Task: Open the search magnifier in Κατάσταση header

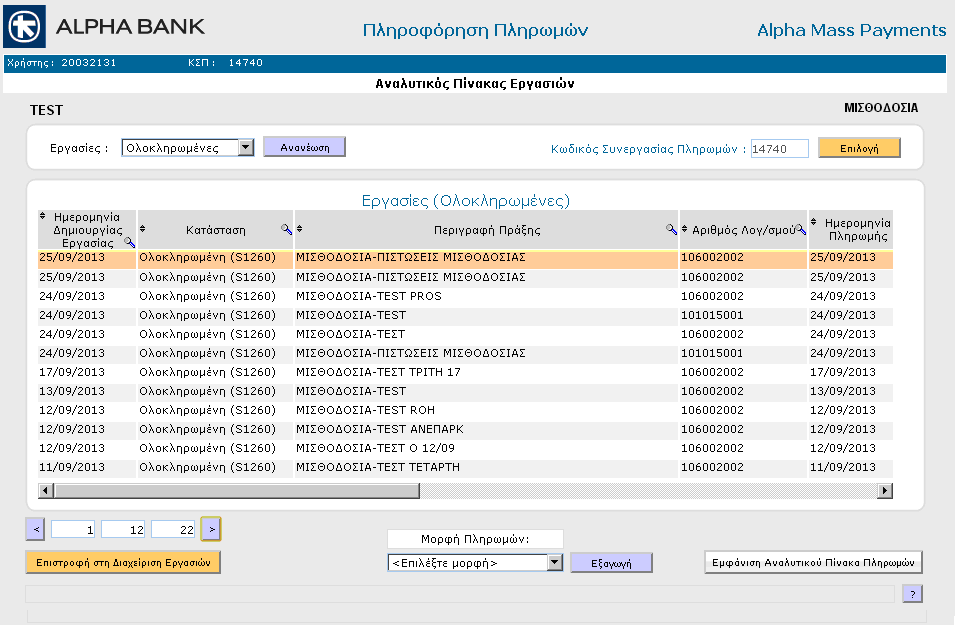Action: 286,229
